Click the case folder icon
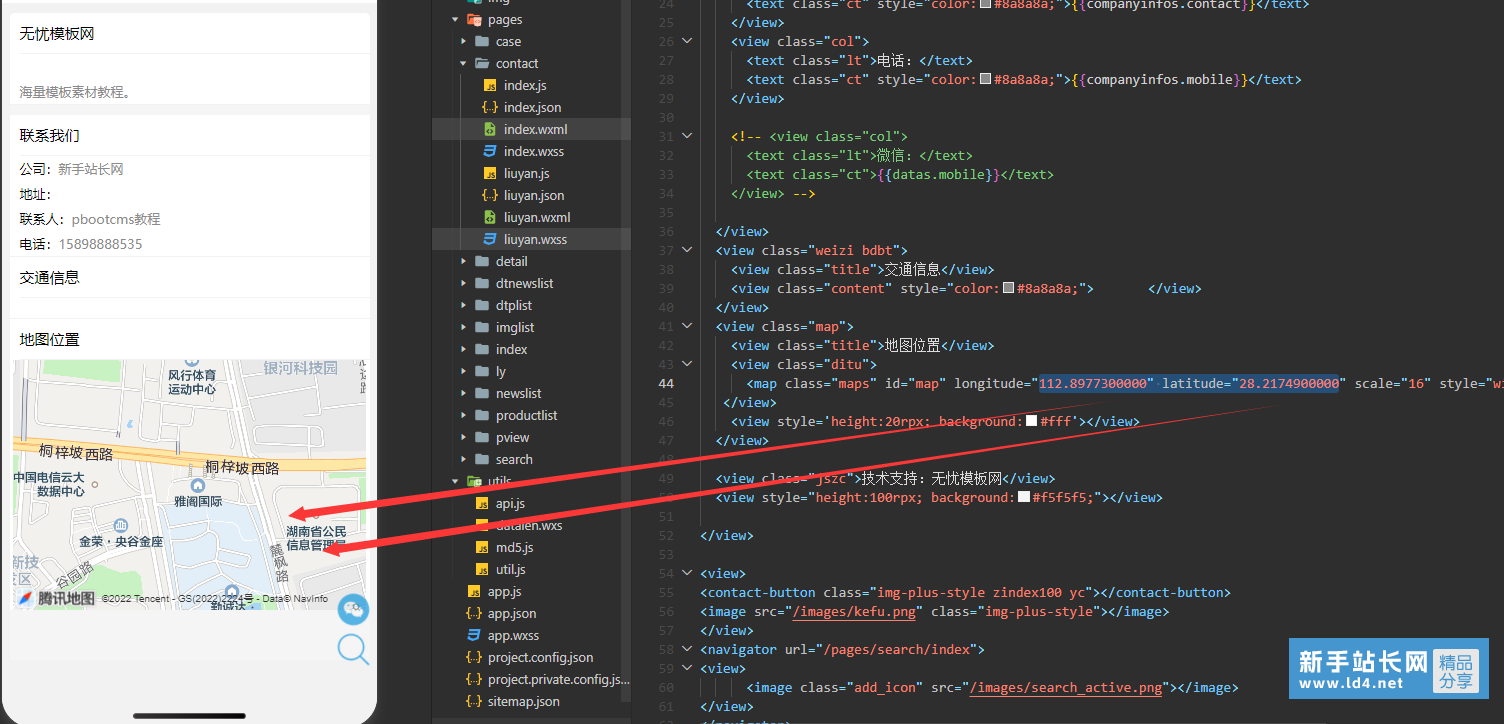Viewport: 1504px width, 724px height. tap(482, 41)
